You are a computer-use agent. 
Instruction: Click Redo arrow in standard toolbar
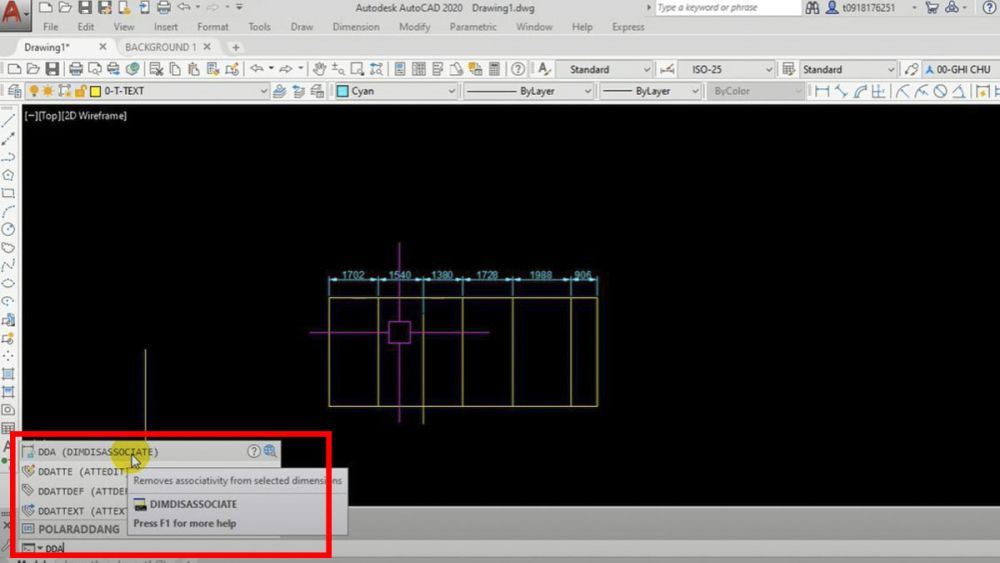pyautogui.click(x=286, y=69)
